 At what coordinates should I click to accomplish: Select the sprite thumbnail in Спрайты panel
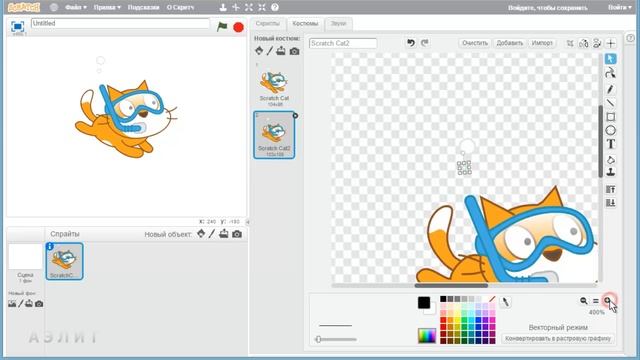click(x=64, y=261)
